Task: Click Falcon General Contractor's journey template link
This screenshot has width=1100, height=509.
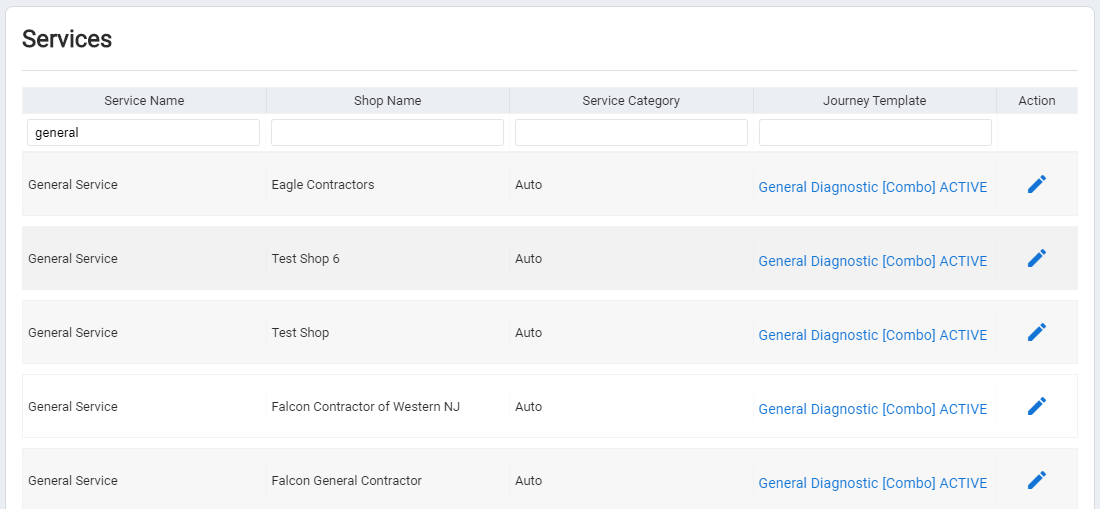Action: coord(873,483)
